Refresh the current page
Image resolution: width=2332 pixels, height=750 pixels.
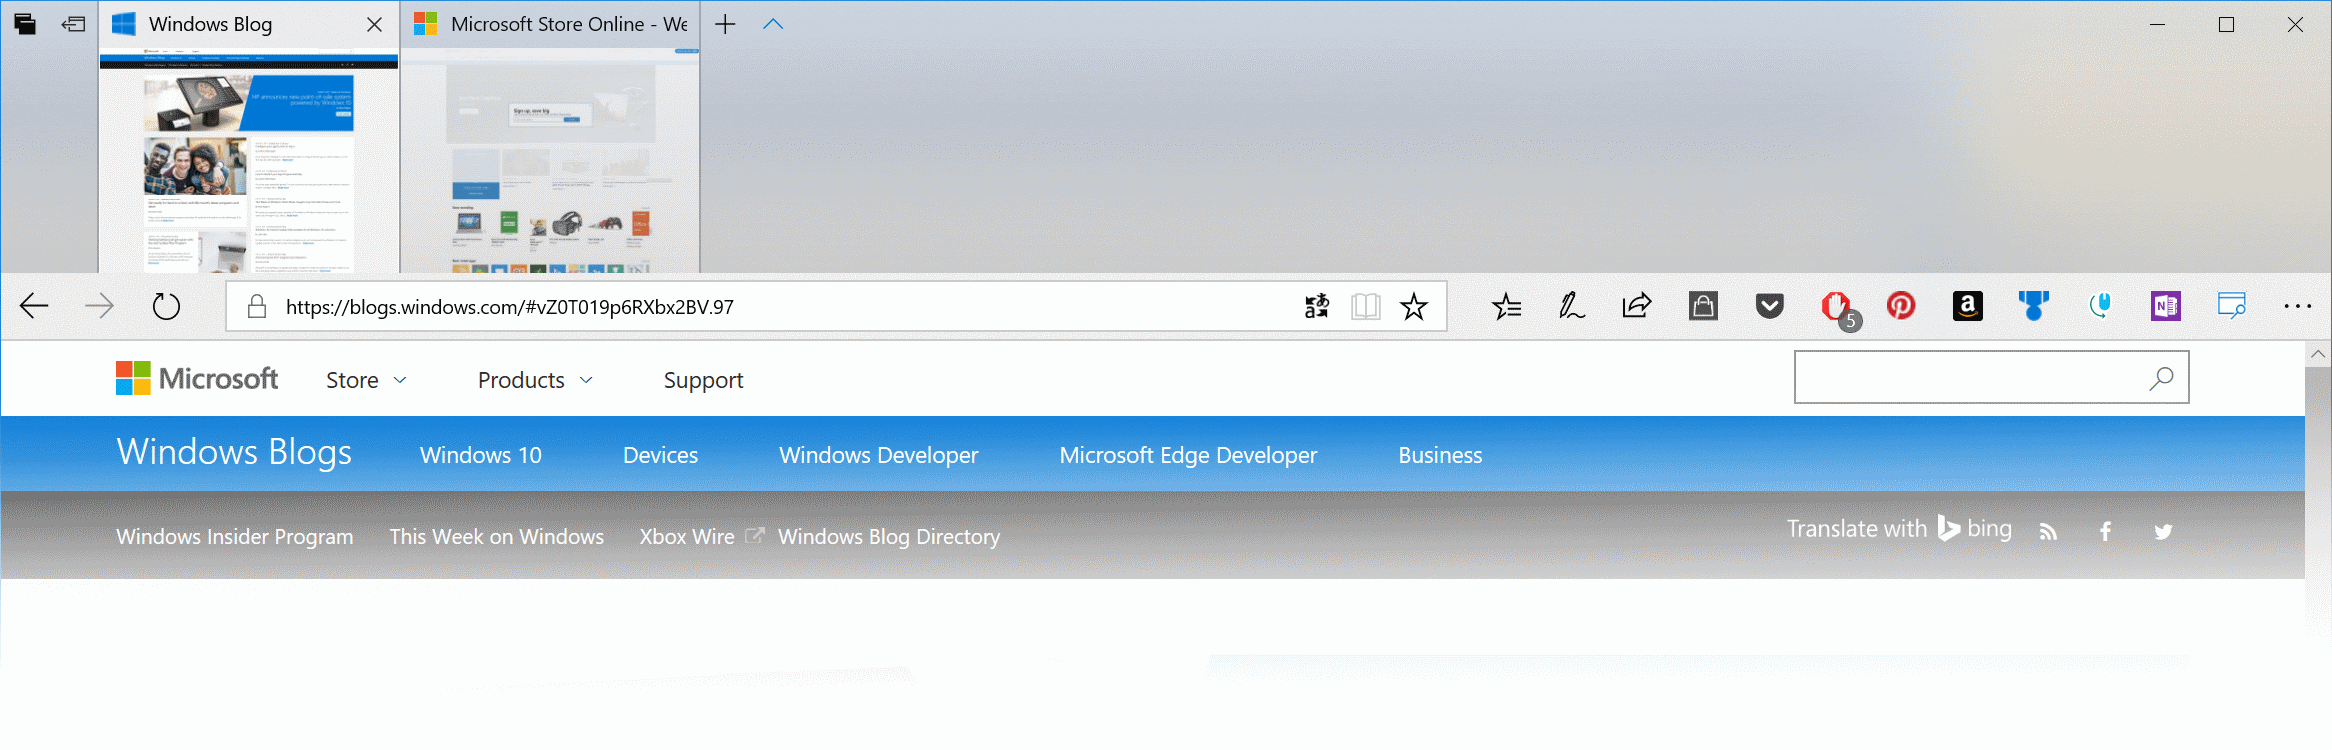click(x=166, y=306)
